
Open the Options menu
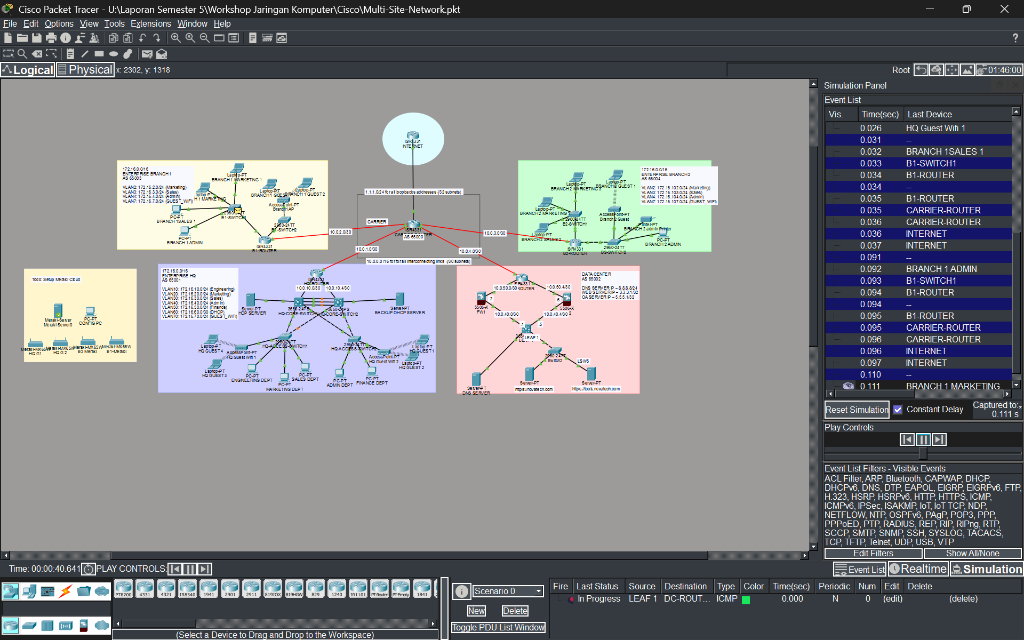pos(59,24)
